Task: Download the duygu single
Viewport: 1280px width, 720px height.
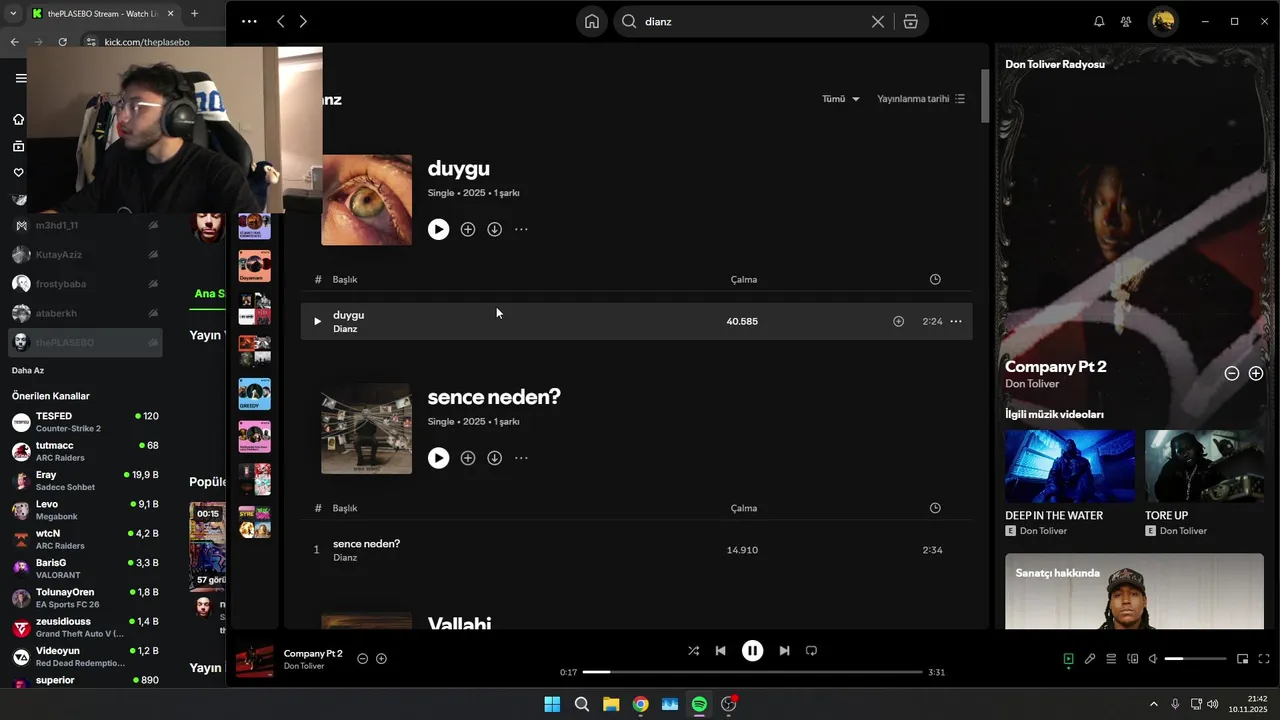Action: pyautogui.click(x=494, y=229)
